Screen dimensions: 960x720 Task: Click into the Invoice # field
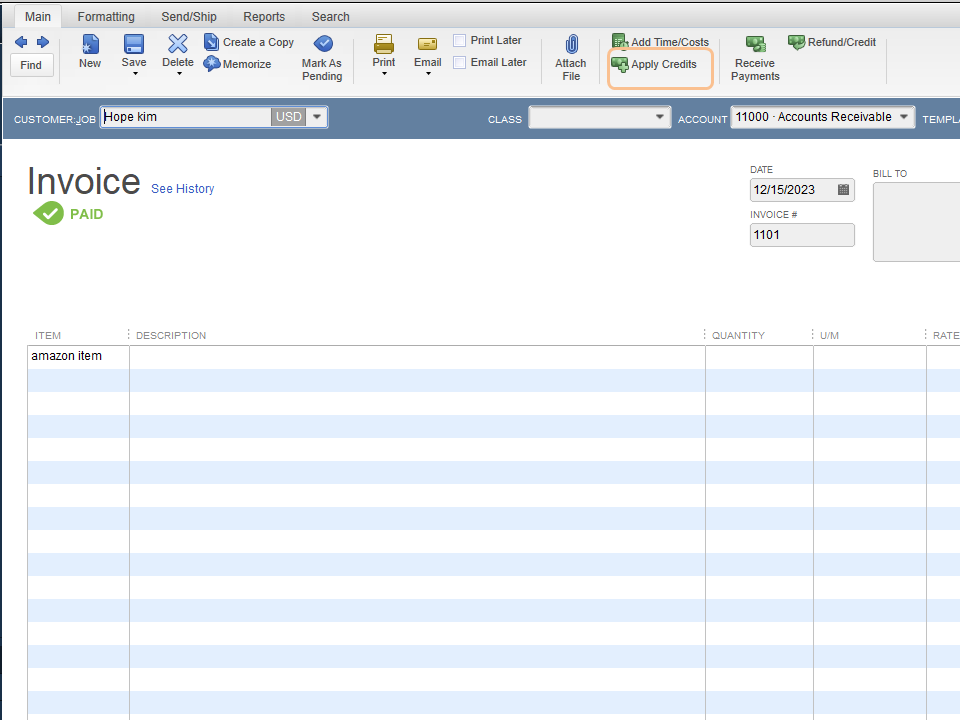[x=802, y=235]
